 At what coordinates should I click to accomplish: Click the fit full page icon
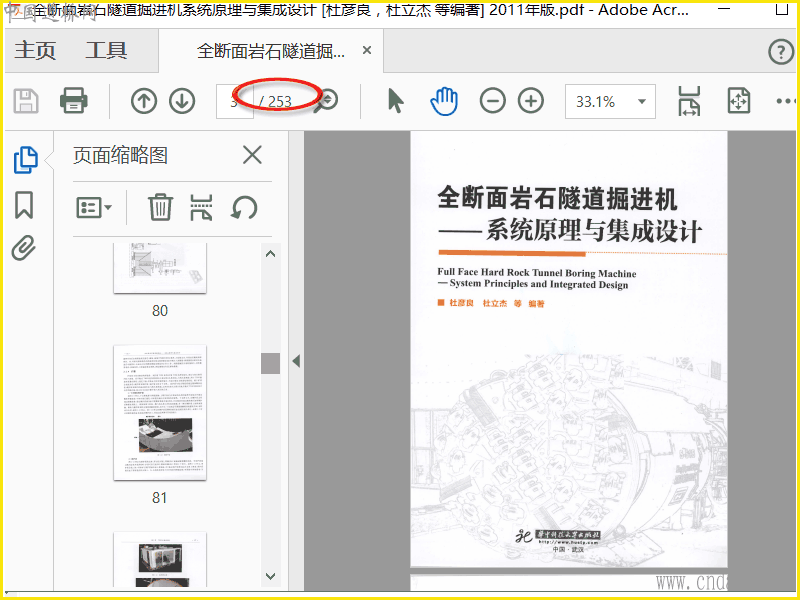[738, 101]
